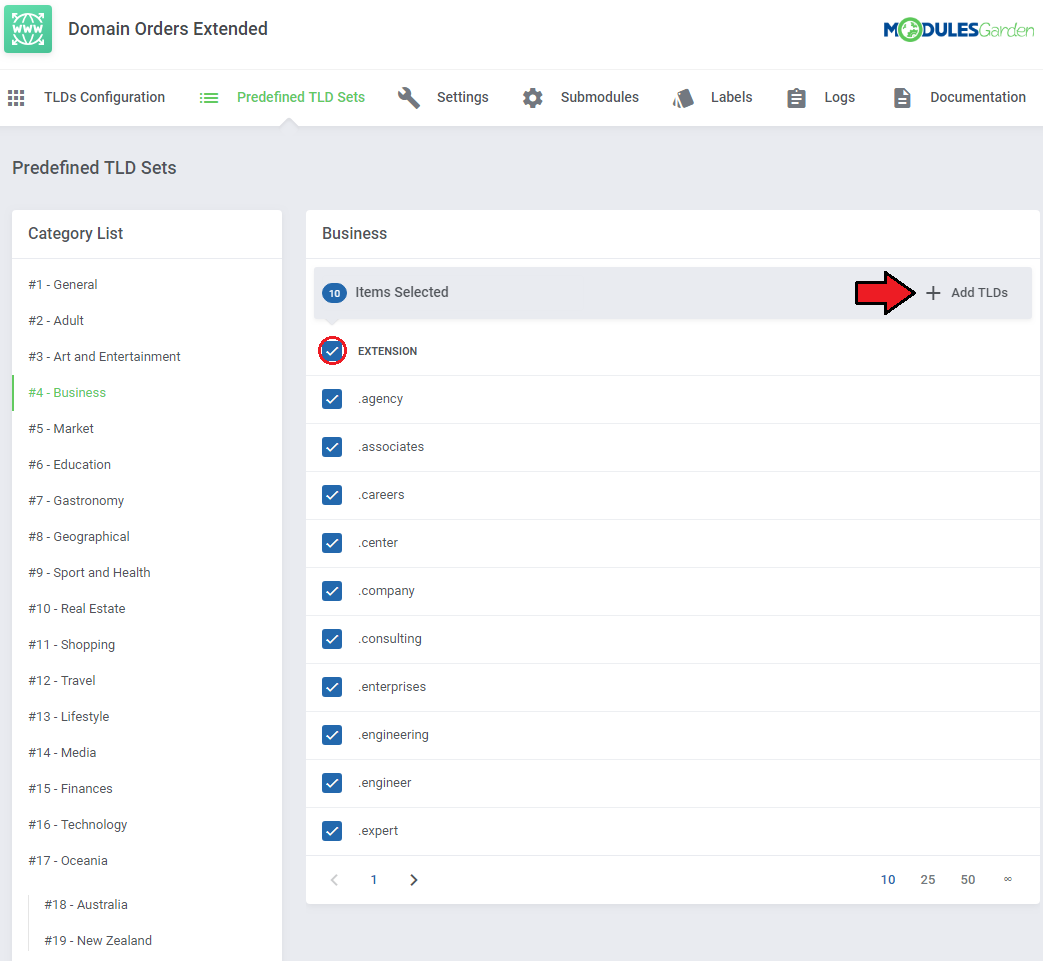Click the EXTENSION column header
This screenshot has width=1043, height=961.
[388, 351]
